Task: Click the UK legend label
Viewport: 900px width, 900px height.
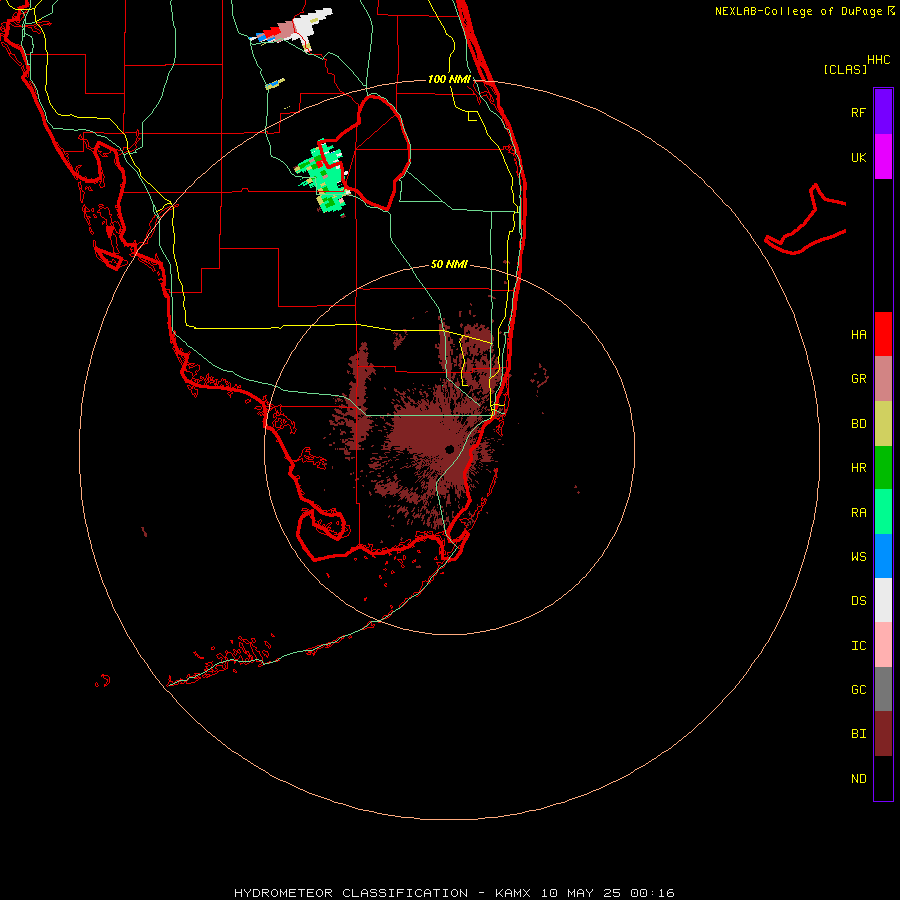Action: coord(858,157)
